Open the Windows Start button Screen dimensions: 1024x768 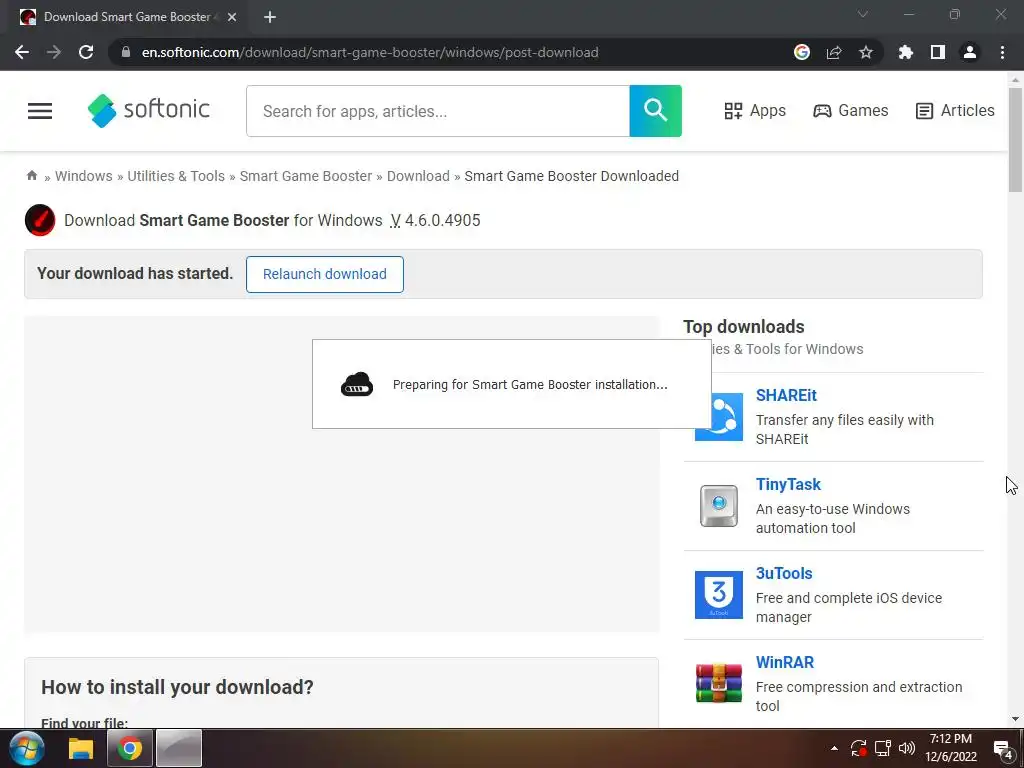tap(26, 748)
